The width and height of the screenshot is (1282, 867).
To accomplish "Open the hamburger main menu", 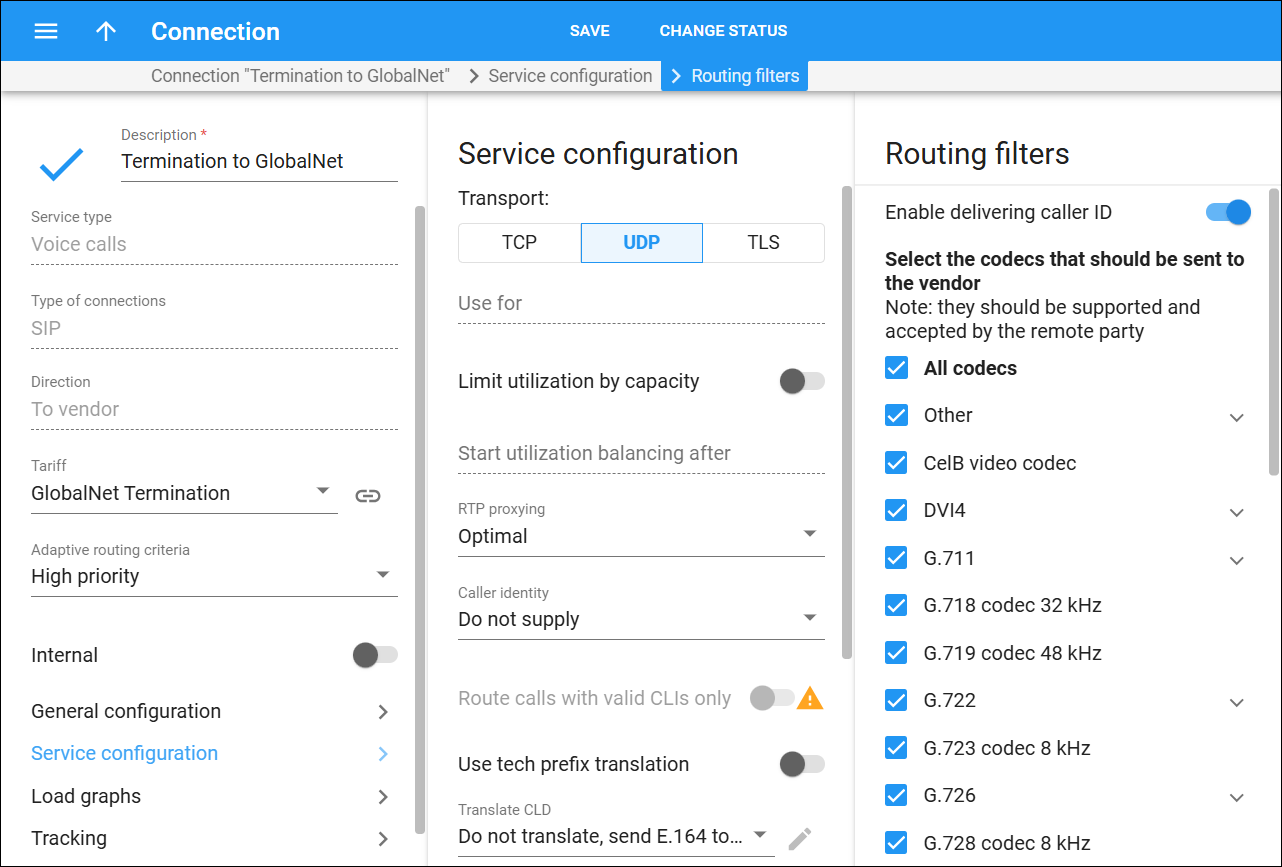I will [x=46, y=31].
